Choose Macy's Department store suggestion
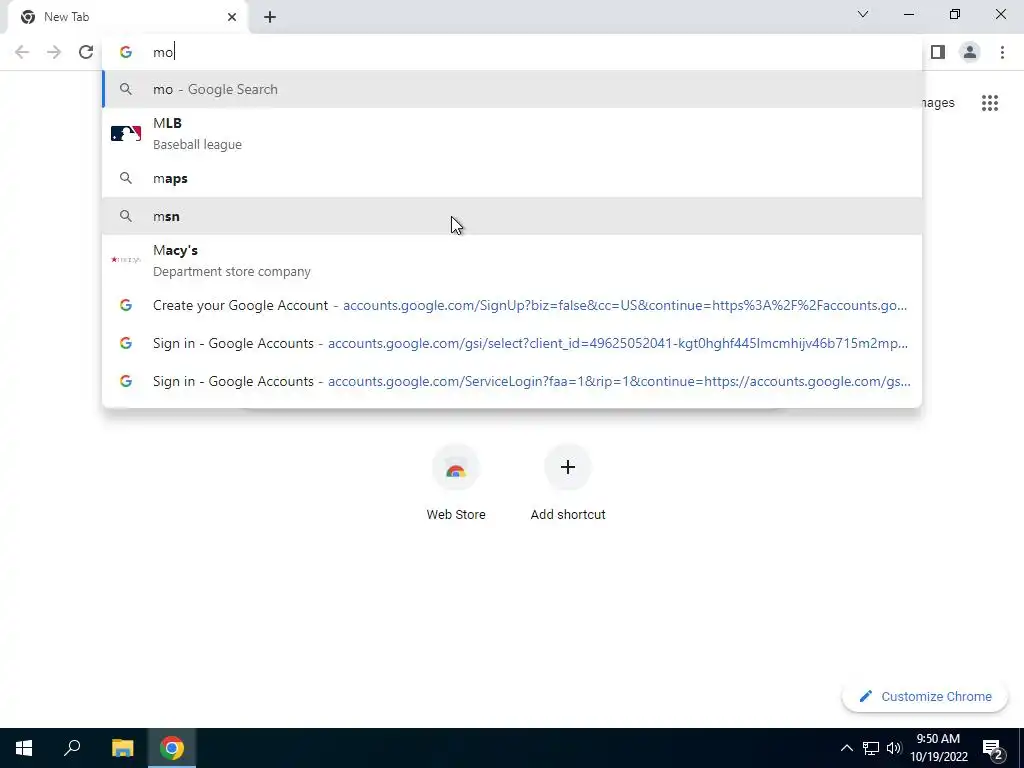The width and height of the screenshot is (1024, 768). coord(512,261)
